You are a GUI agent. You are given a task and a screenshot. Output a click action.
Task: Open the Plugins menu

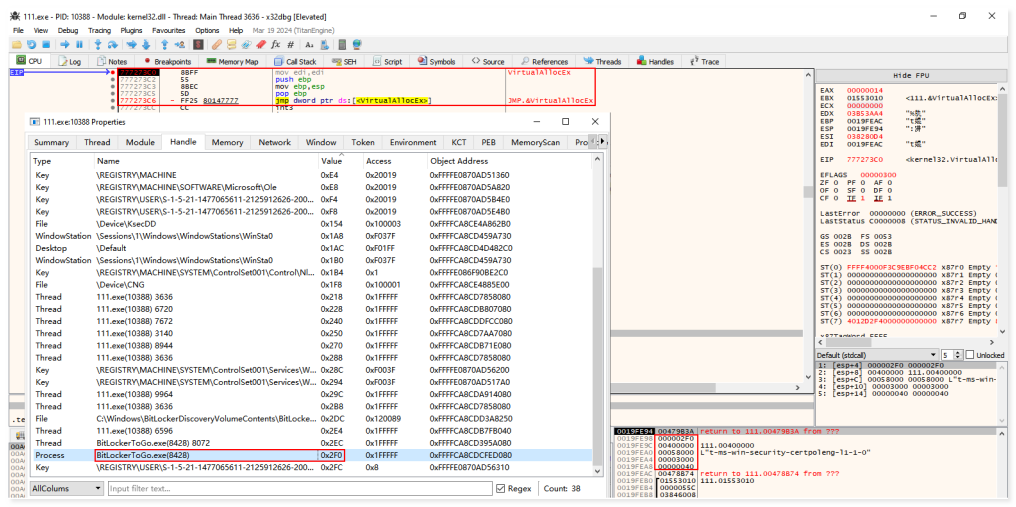pyautogui.click(x=131, y=31)
